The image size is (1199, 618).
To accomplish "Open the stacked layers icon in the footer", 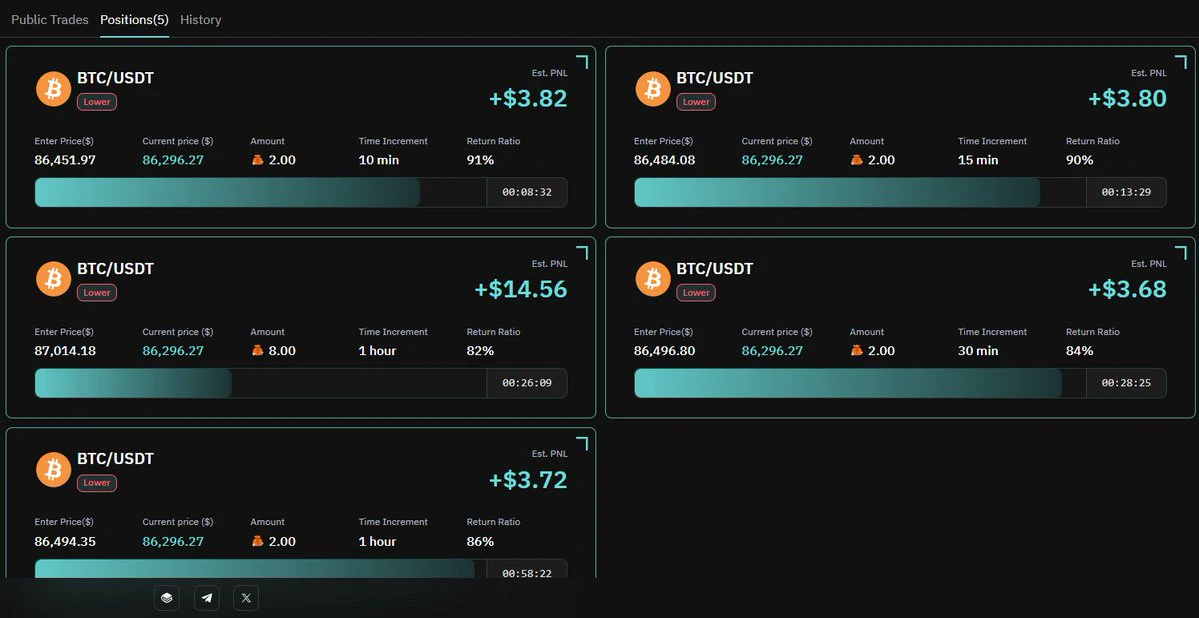I will [x=167, y=598].
